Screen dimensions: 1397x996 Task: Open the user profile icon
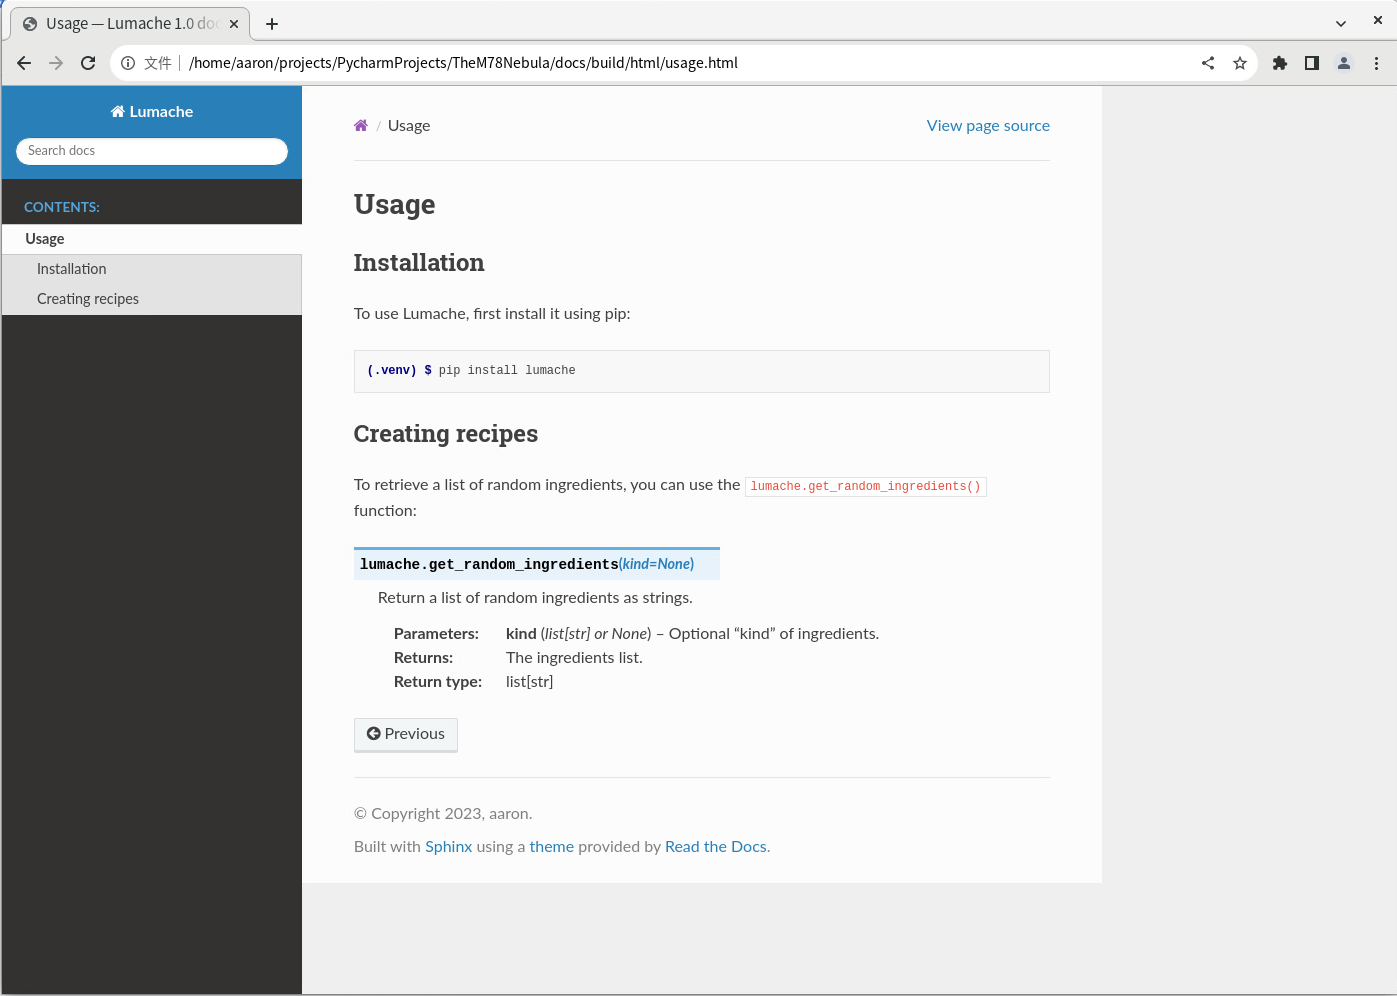[1344, 63]
